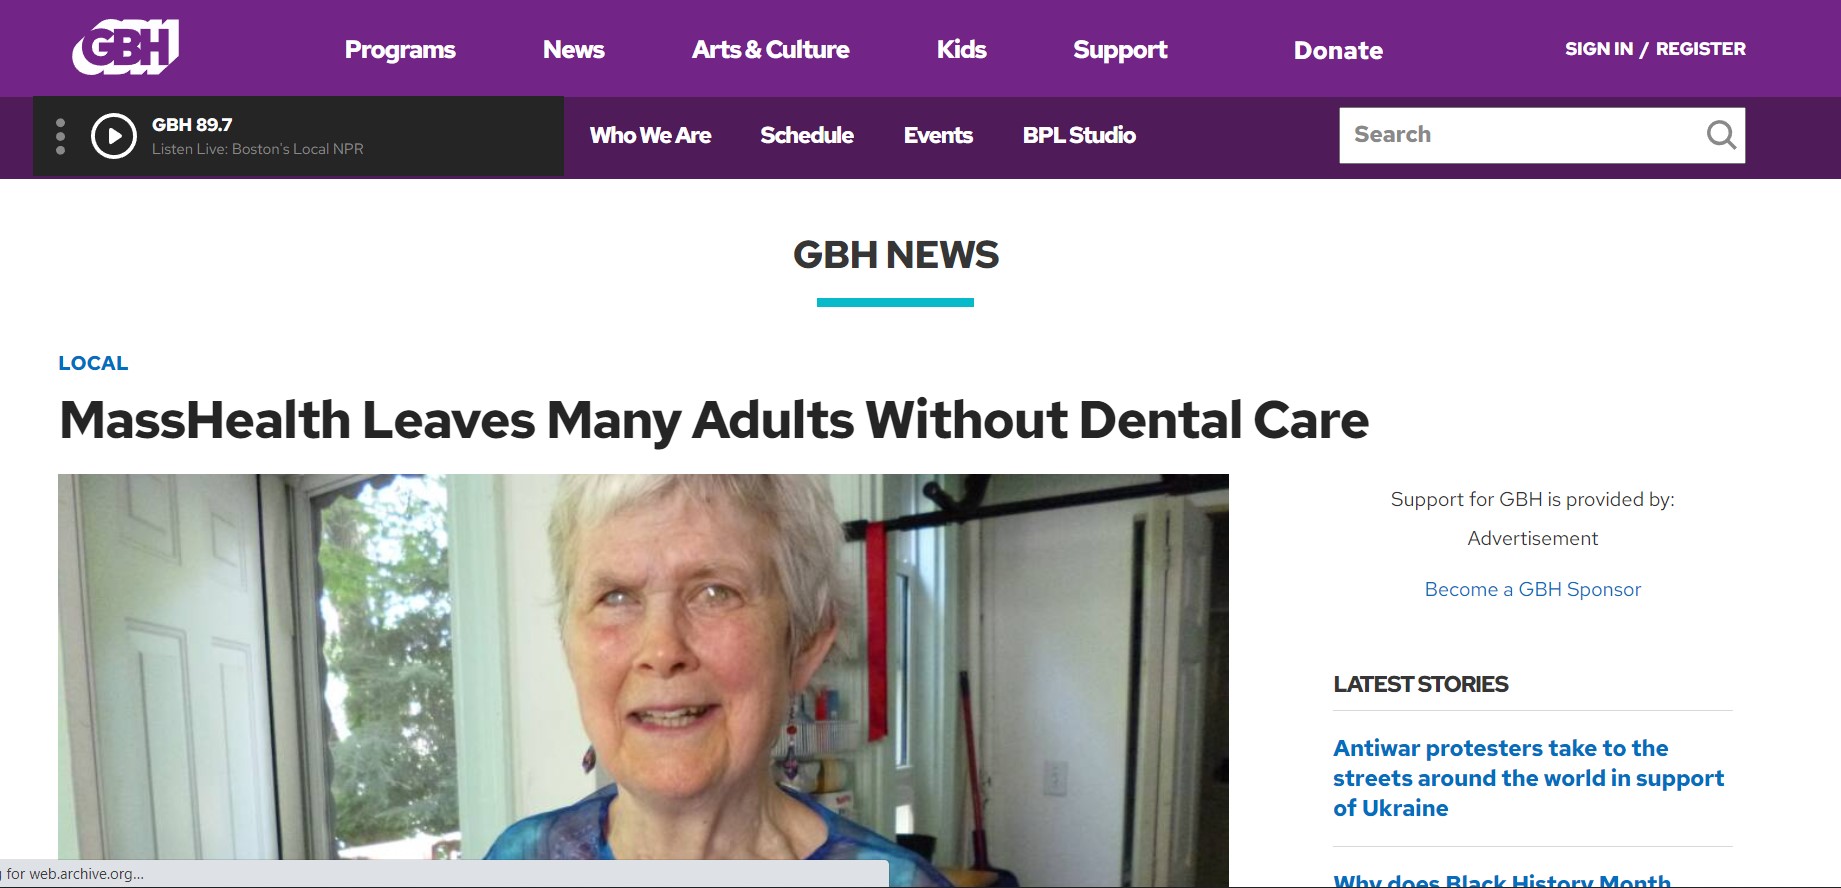Open the News menu

pyautogui.click(x=574, y=50)
